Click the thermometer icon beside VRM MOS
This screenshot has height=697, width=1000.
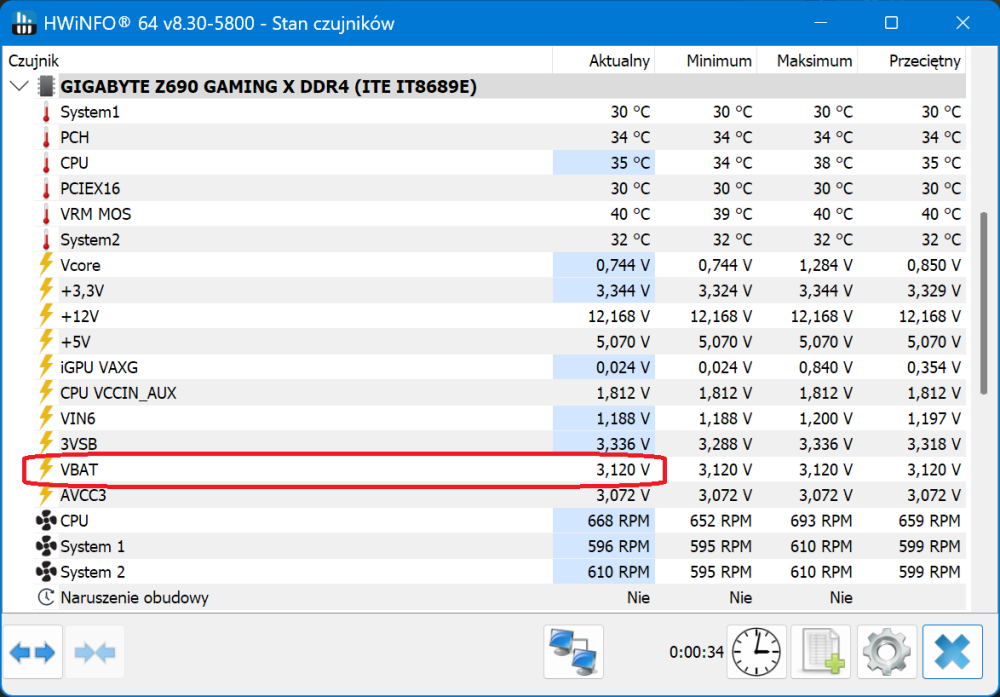pyautogui.click(x=46, y=214)
